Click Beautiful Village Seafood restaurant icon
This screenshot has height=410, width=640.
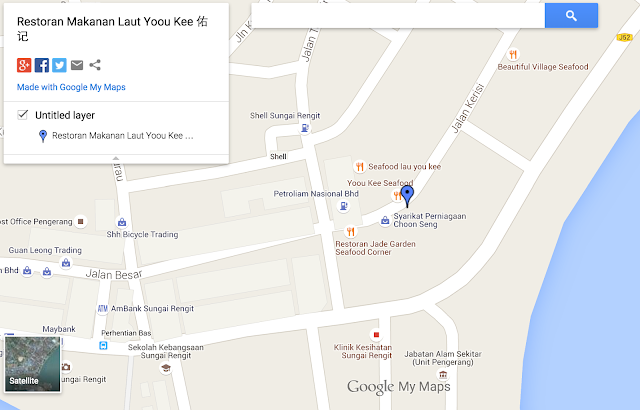pyautogui.click(x=513, y=54)
